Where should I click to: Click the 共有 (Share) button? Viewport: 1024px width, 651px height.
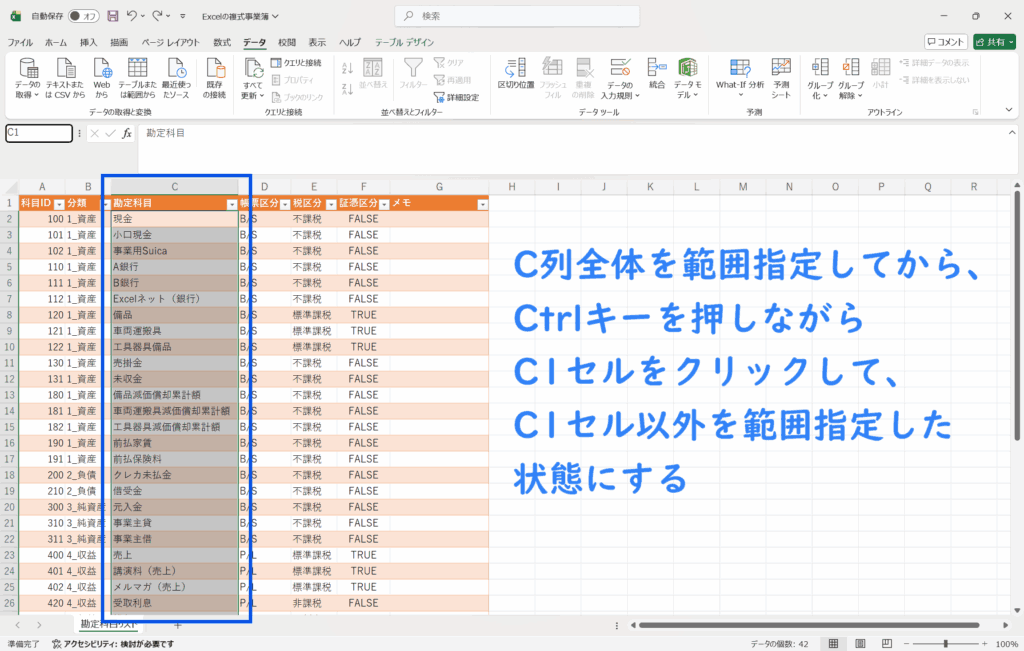coord(995,42)
